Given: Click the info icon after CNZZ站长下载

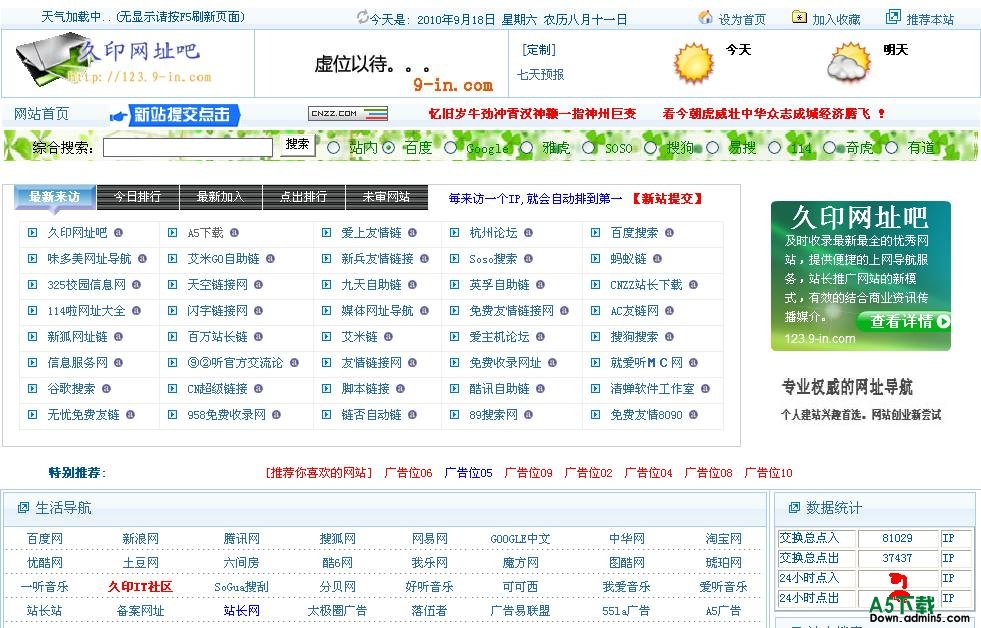Looking at the screenshot, I should click(693, 285).
